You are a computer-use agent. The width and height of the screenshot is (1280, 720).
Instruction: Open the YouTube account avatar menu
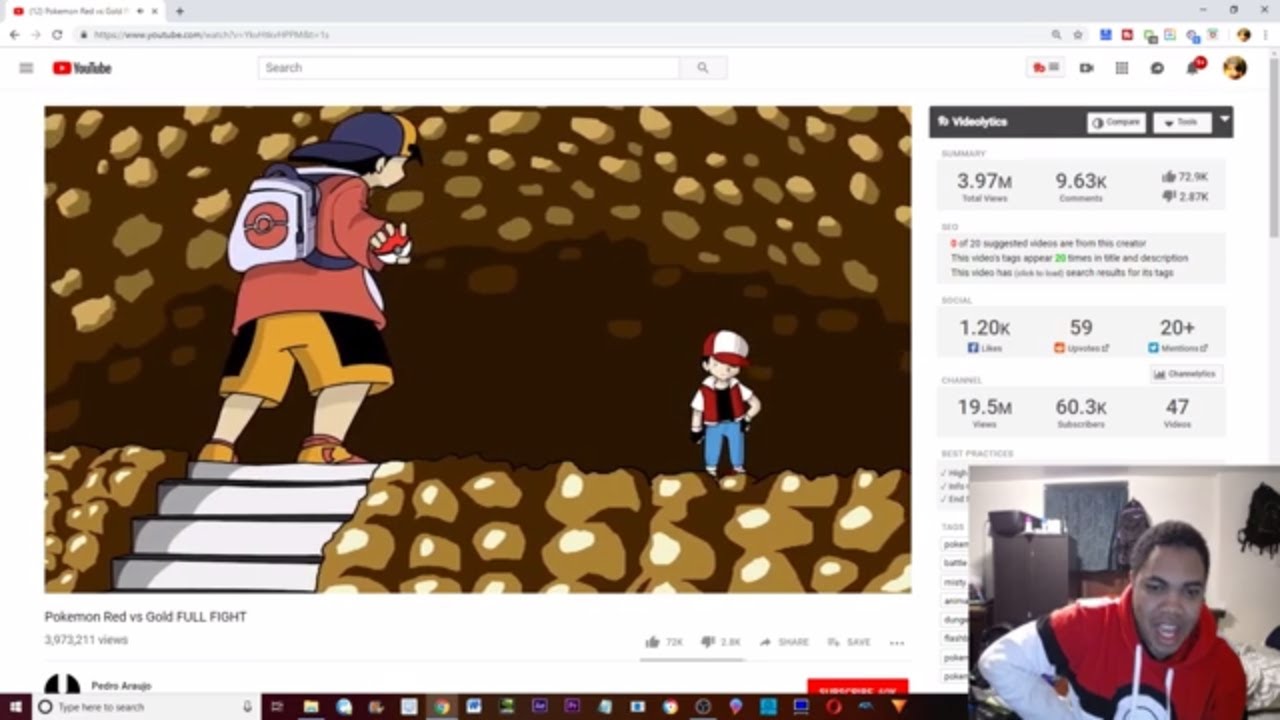click(x=1235, y=68)
